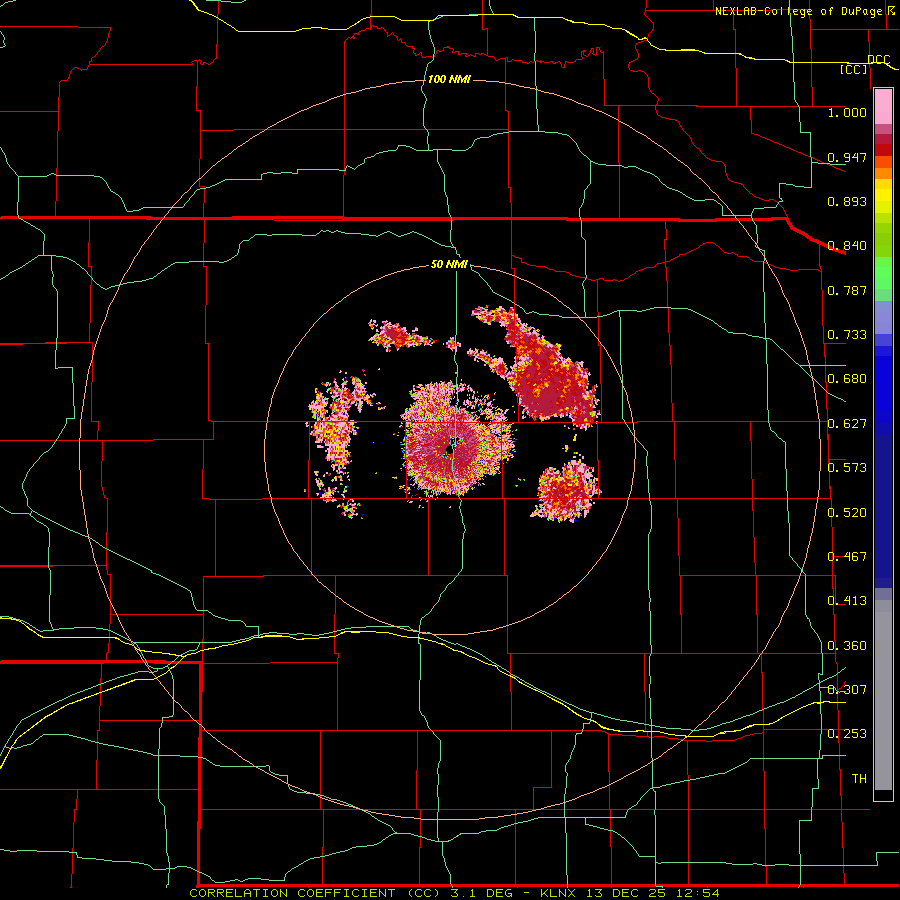Click the 0.733 scale value
This screenshot has height=900, width=900.
pos(847,335)
